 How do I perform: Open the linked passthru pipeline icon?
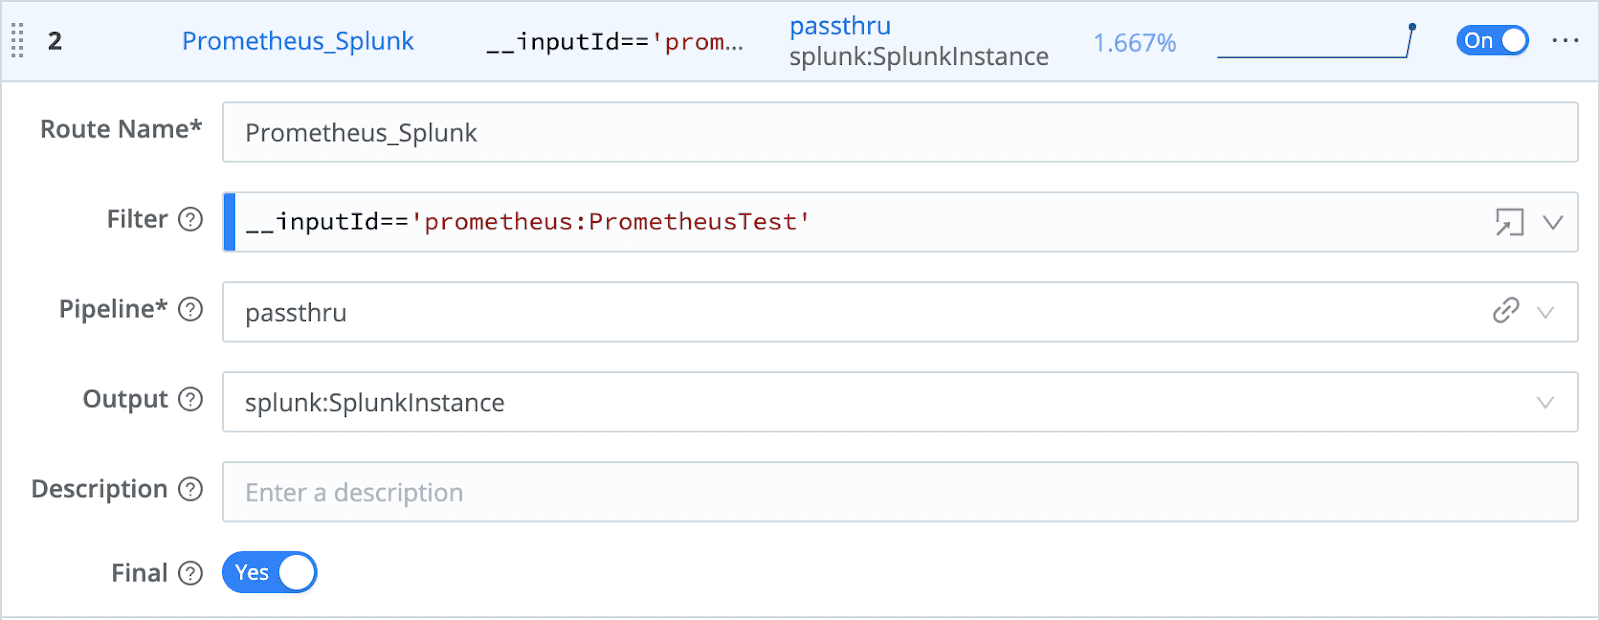1506,311
